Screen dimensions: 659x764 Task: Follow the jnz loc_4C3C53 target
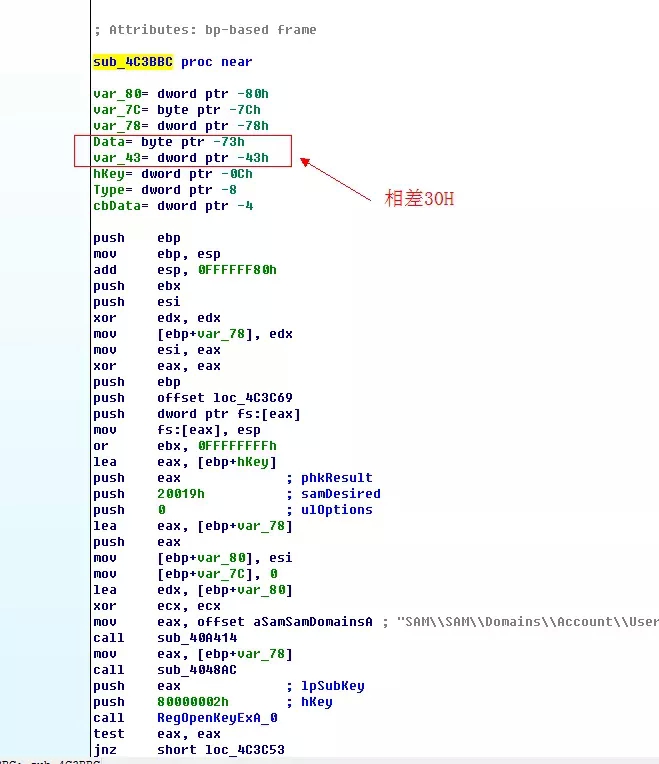click(x=245, y=749)
